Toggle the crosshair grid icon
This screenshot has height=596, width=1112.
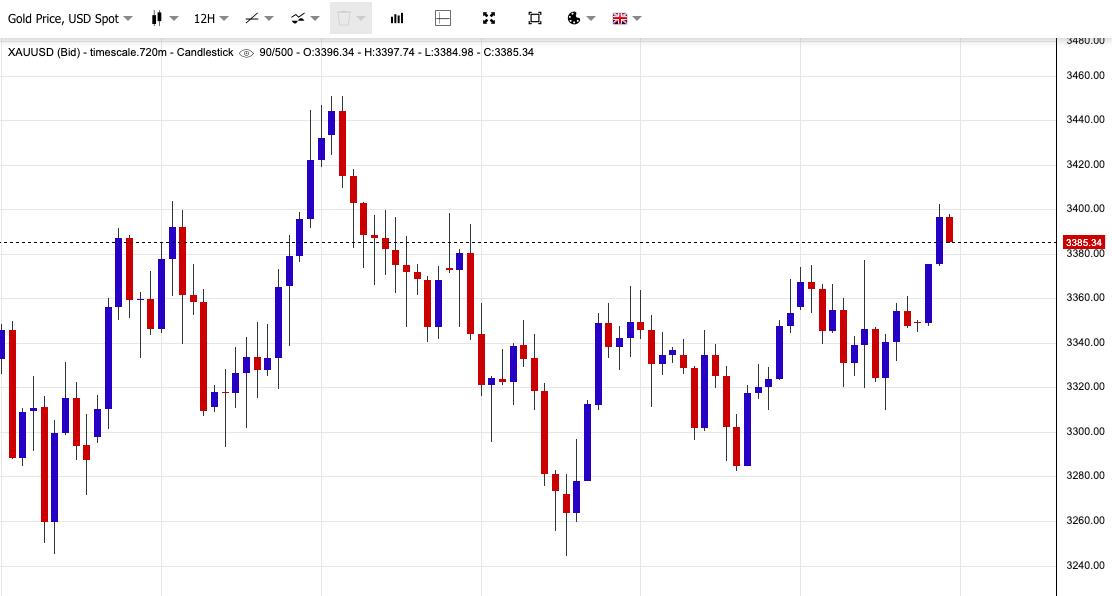pos(443,18)
